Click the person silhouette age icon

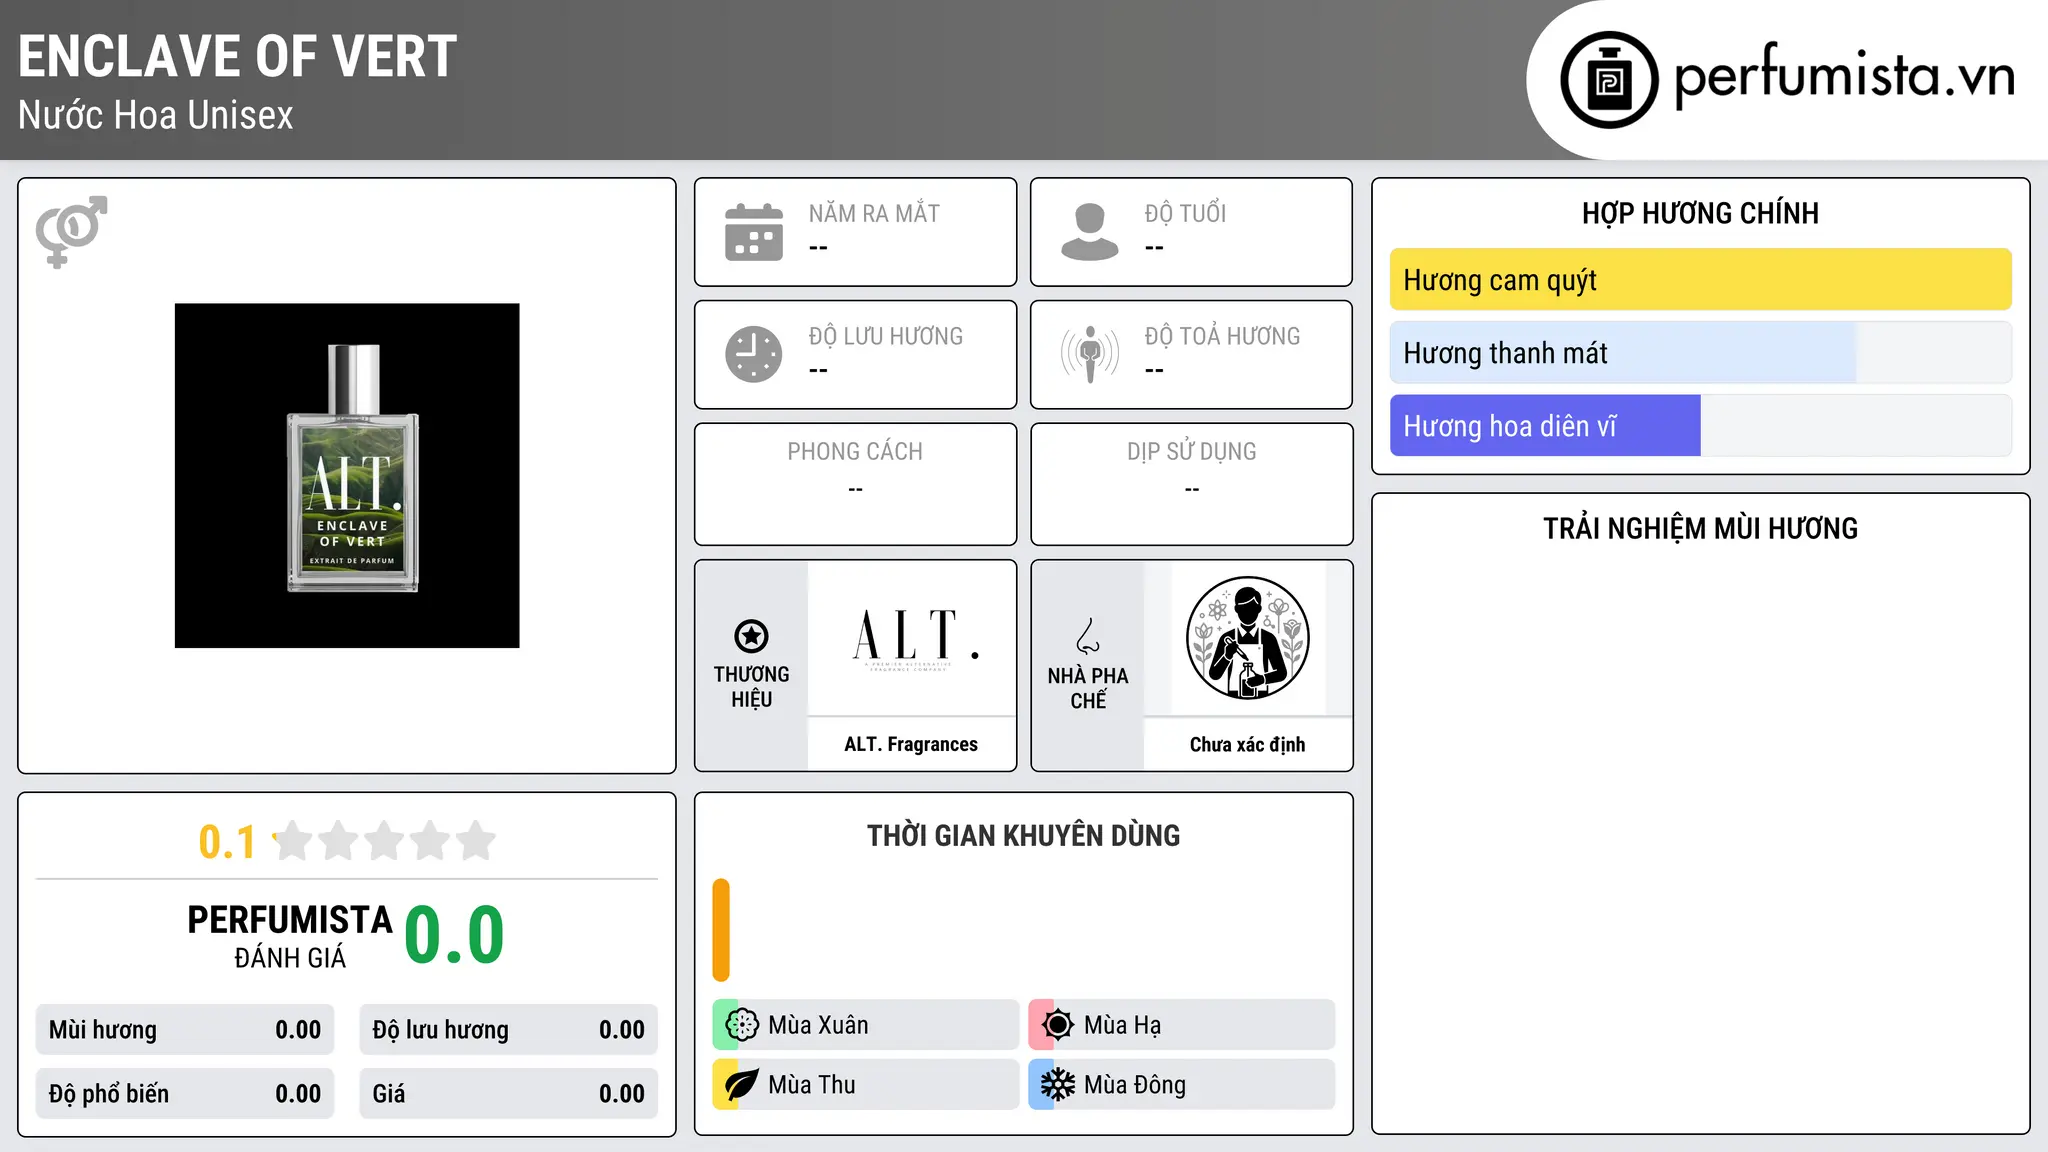pos(1090,232)
